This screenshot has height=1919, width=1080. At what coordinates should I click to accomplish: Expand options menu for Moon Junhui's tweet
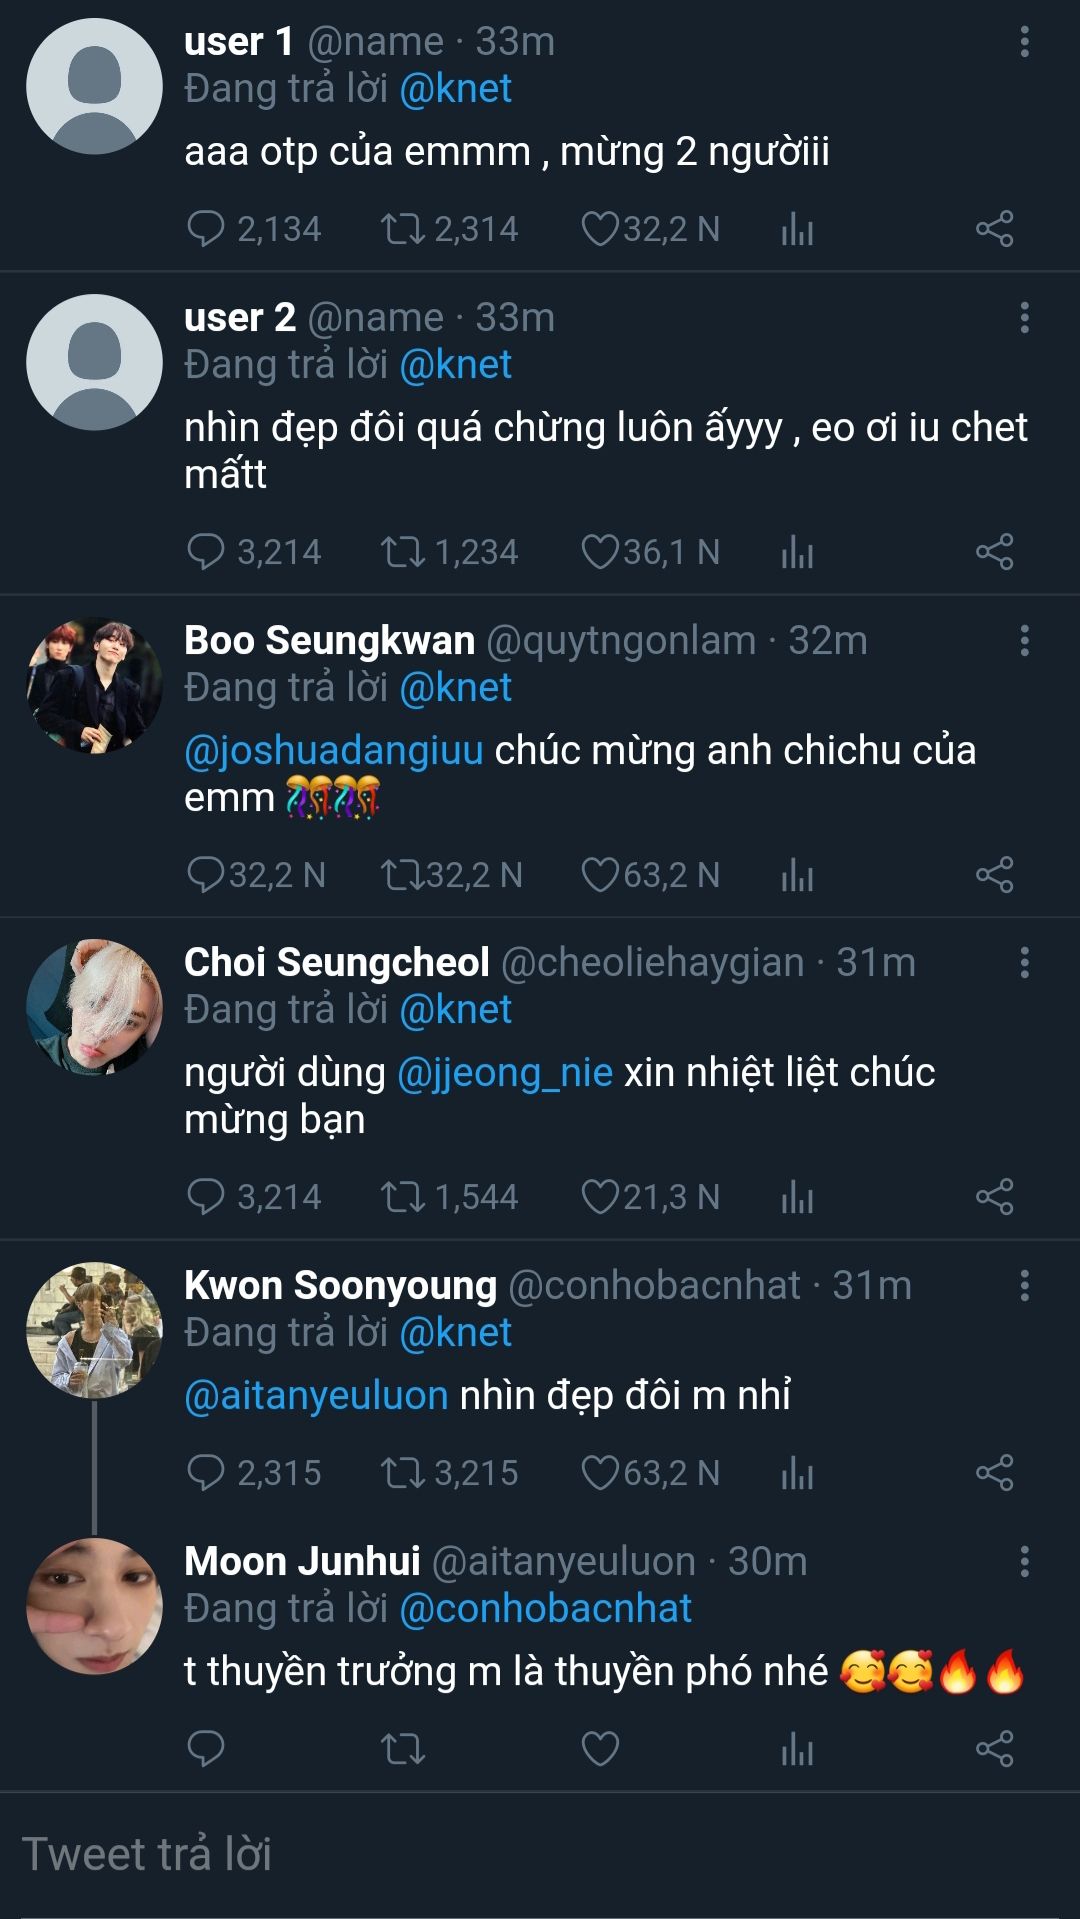1024,1561
